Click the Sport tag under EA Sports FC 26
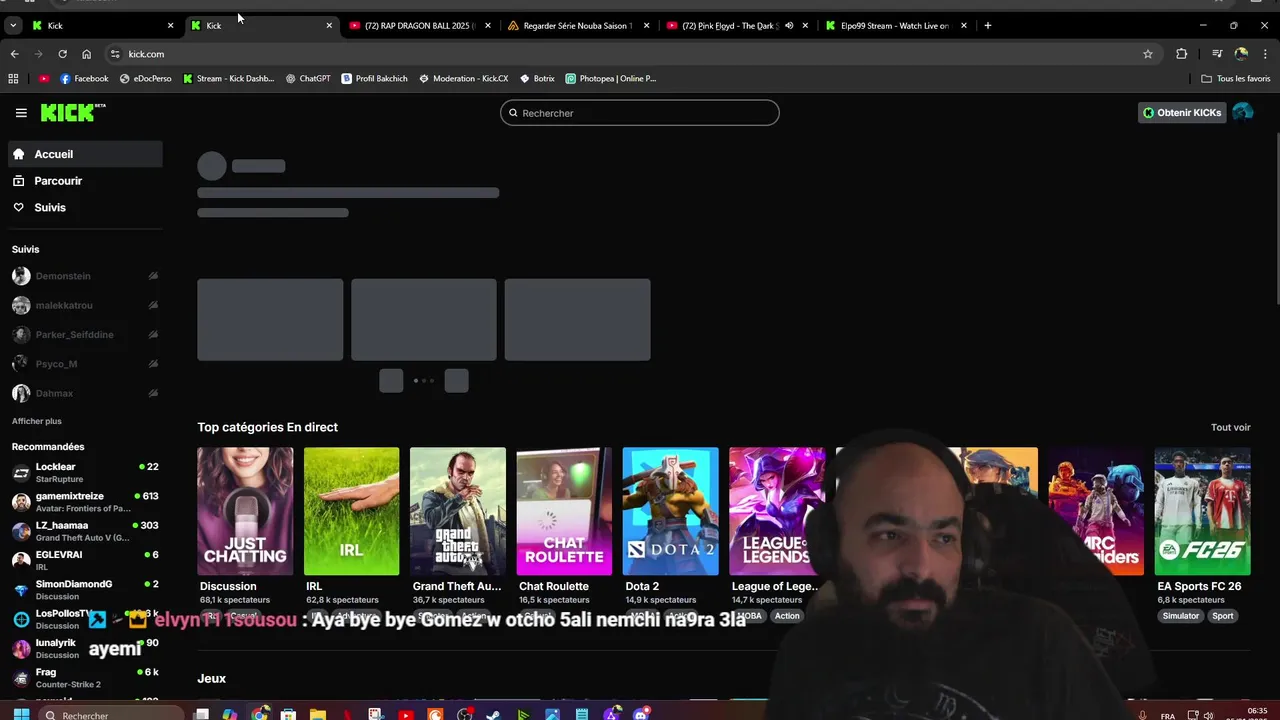1280x720 pixels. tap(1223, 616)
